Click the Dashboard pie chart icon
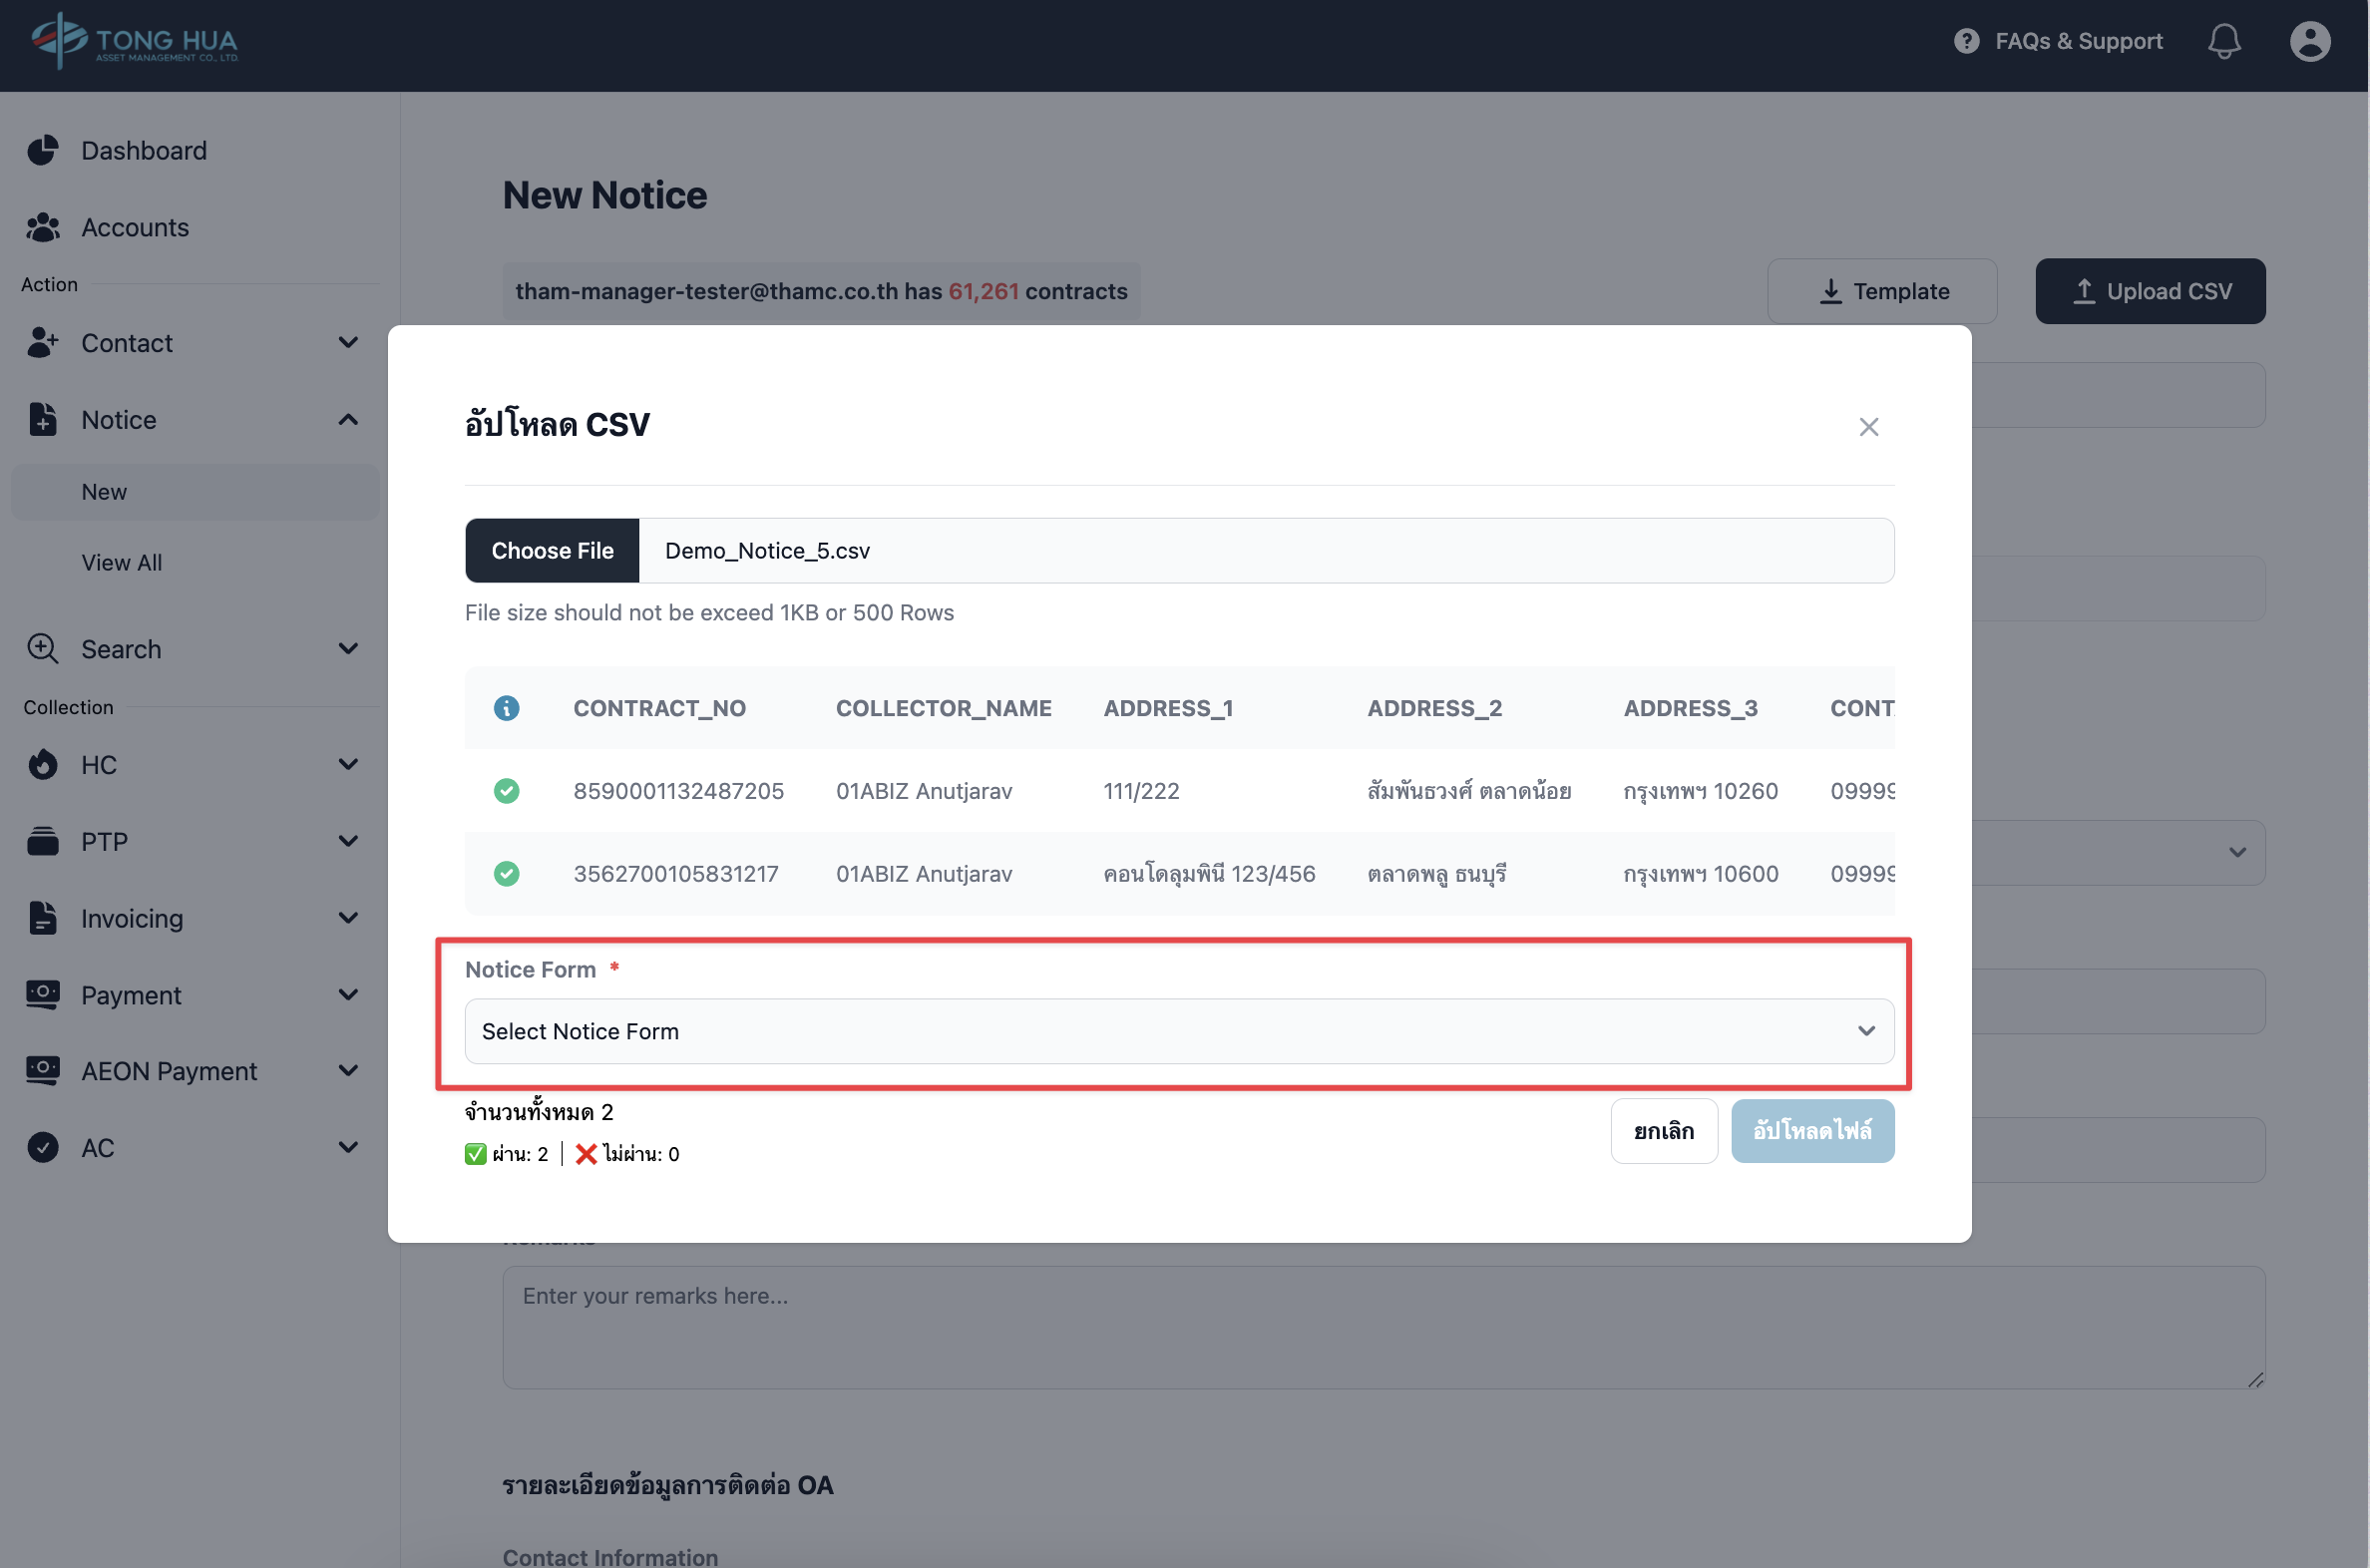Screen dimensions: 2370x1568 coord(43,150)
